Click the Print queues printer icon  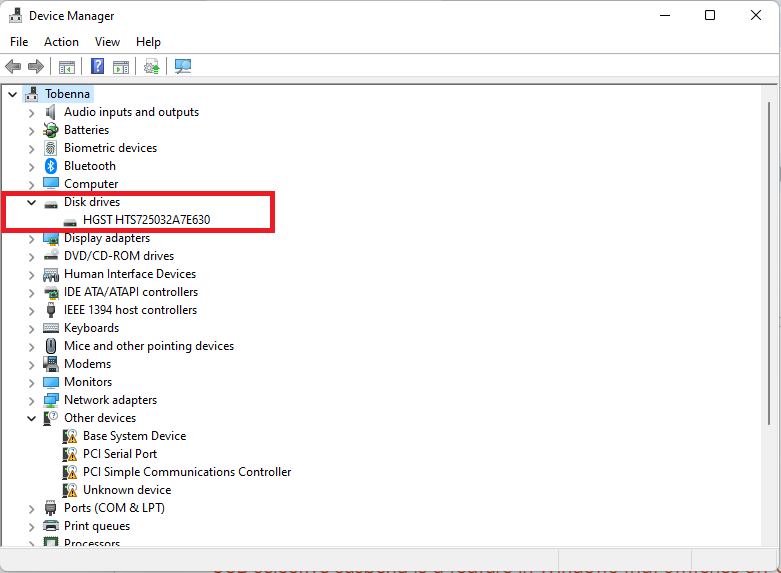(x=51, y=526)
